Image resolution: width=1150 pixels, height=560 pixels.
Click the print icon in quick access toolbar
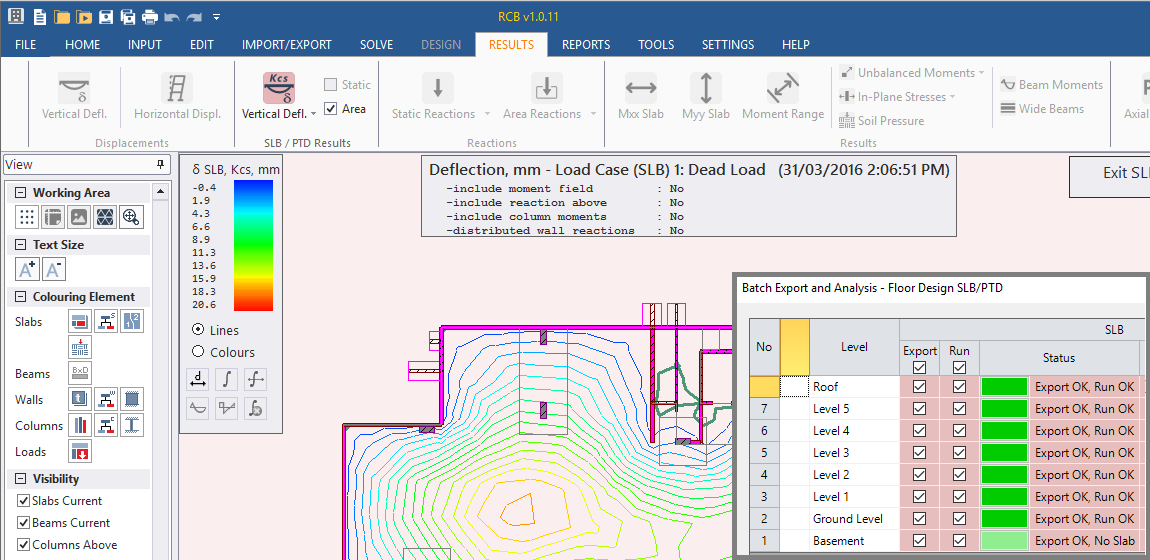pos(149,17)
